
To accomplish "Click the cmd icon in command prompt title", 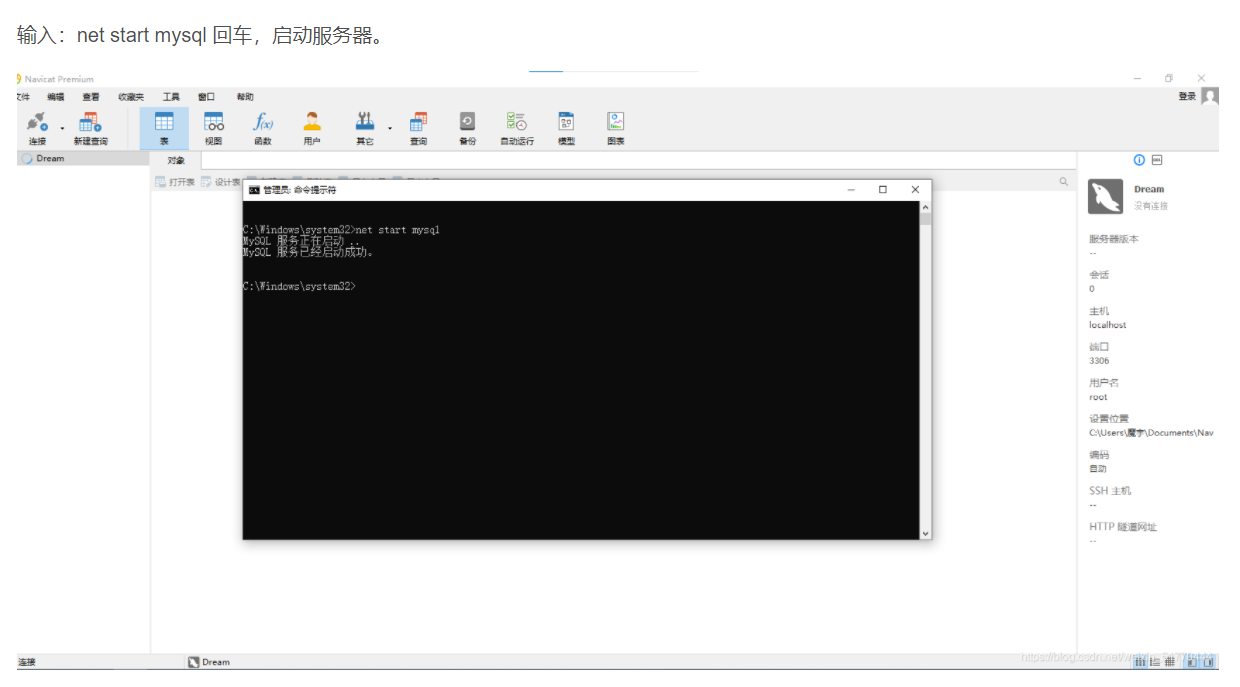I will pyautogui.click(x=254, y=189).
